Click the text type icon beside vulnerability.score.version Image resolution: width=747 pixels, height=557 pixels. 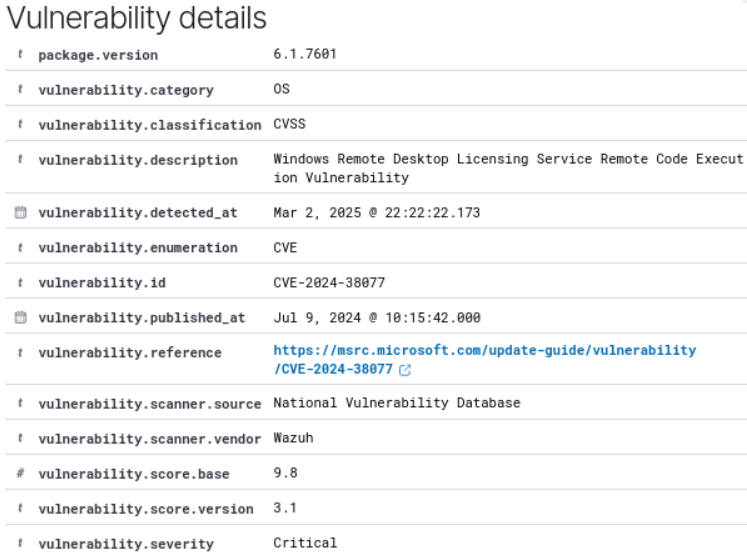pos(20,508)
